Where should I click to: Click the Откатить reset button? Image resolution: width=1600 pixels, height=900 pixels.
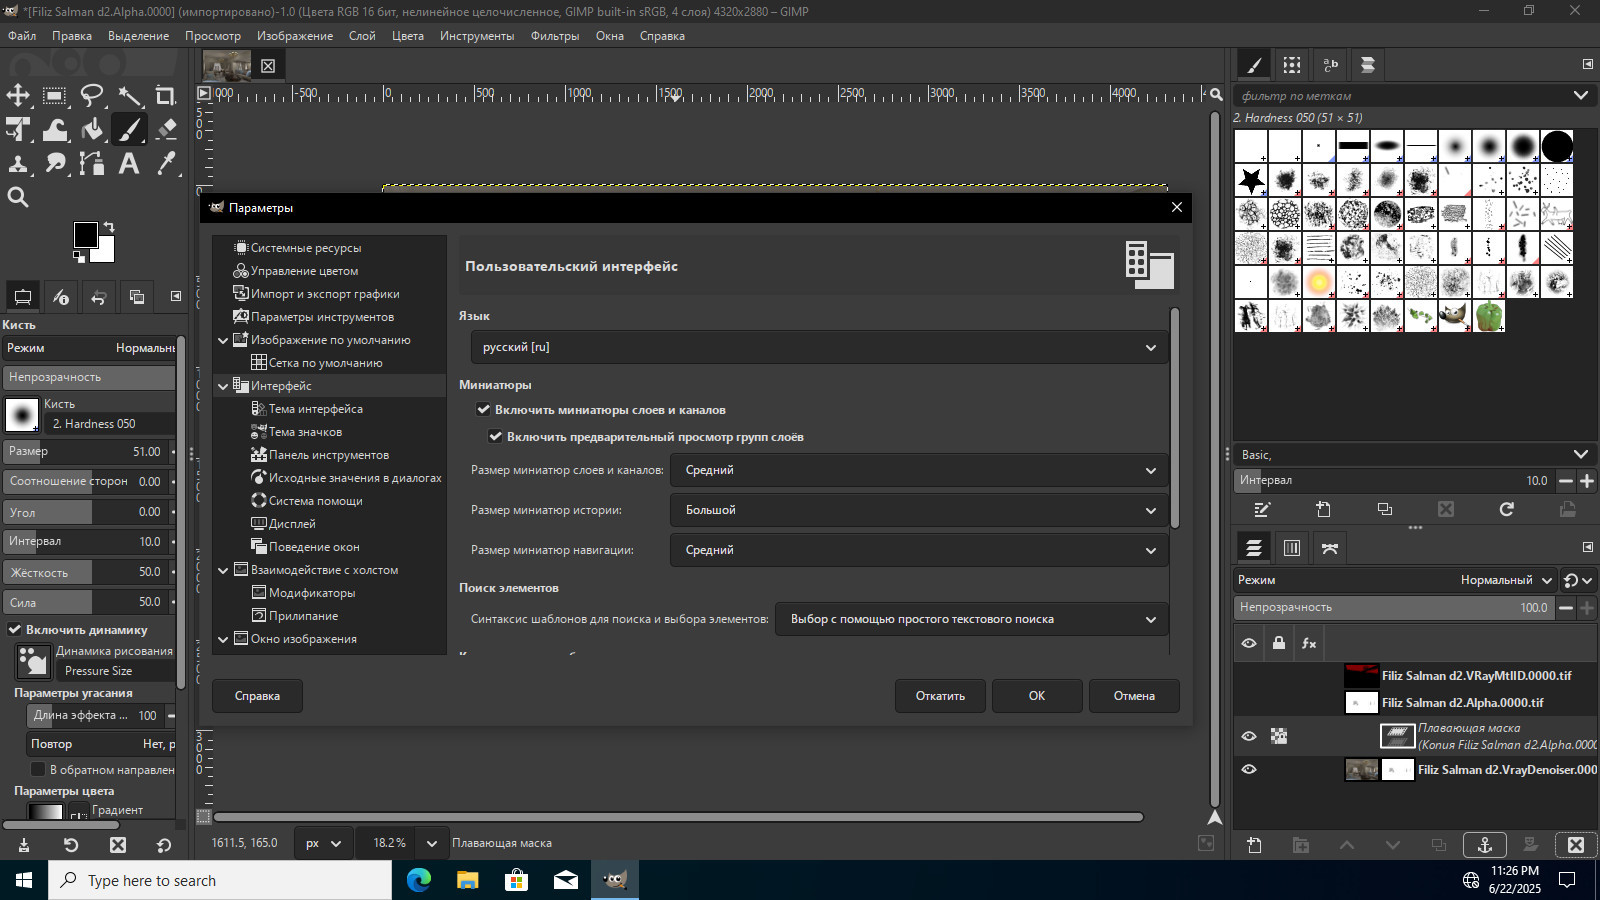click(x=940, y=696)
